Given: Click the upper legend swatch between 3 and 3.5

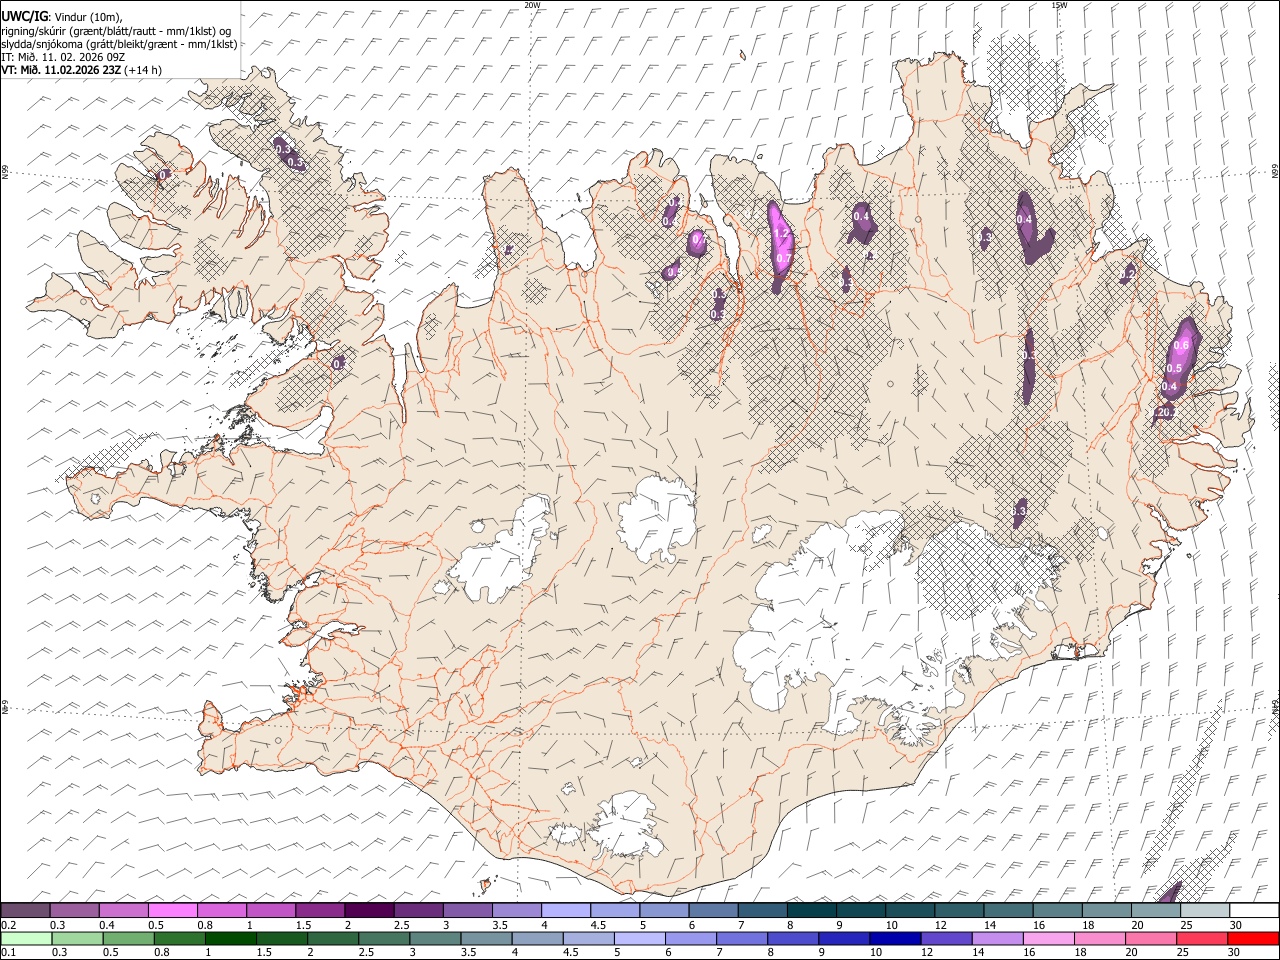Looking at the screenshot, I should click(x=468, y=911).
